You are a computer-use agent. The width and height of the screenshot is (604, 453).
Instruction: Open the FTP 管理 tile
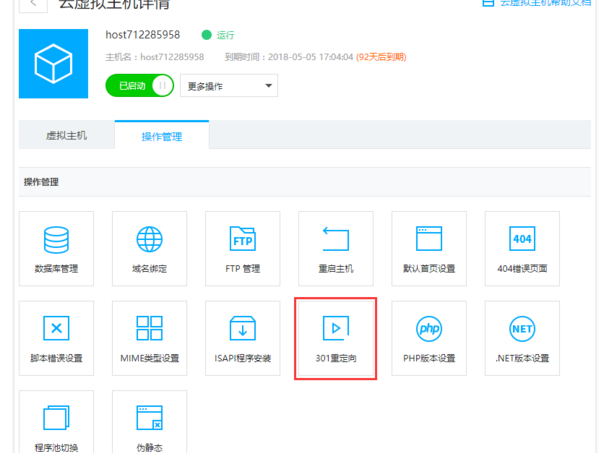point(243,248)
